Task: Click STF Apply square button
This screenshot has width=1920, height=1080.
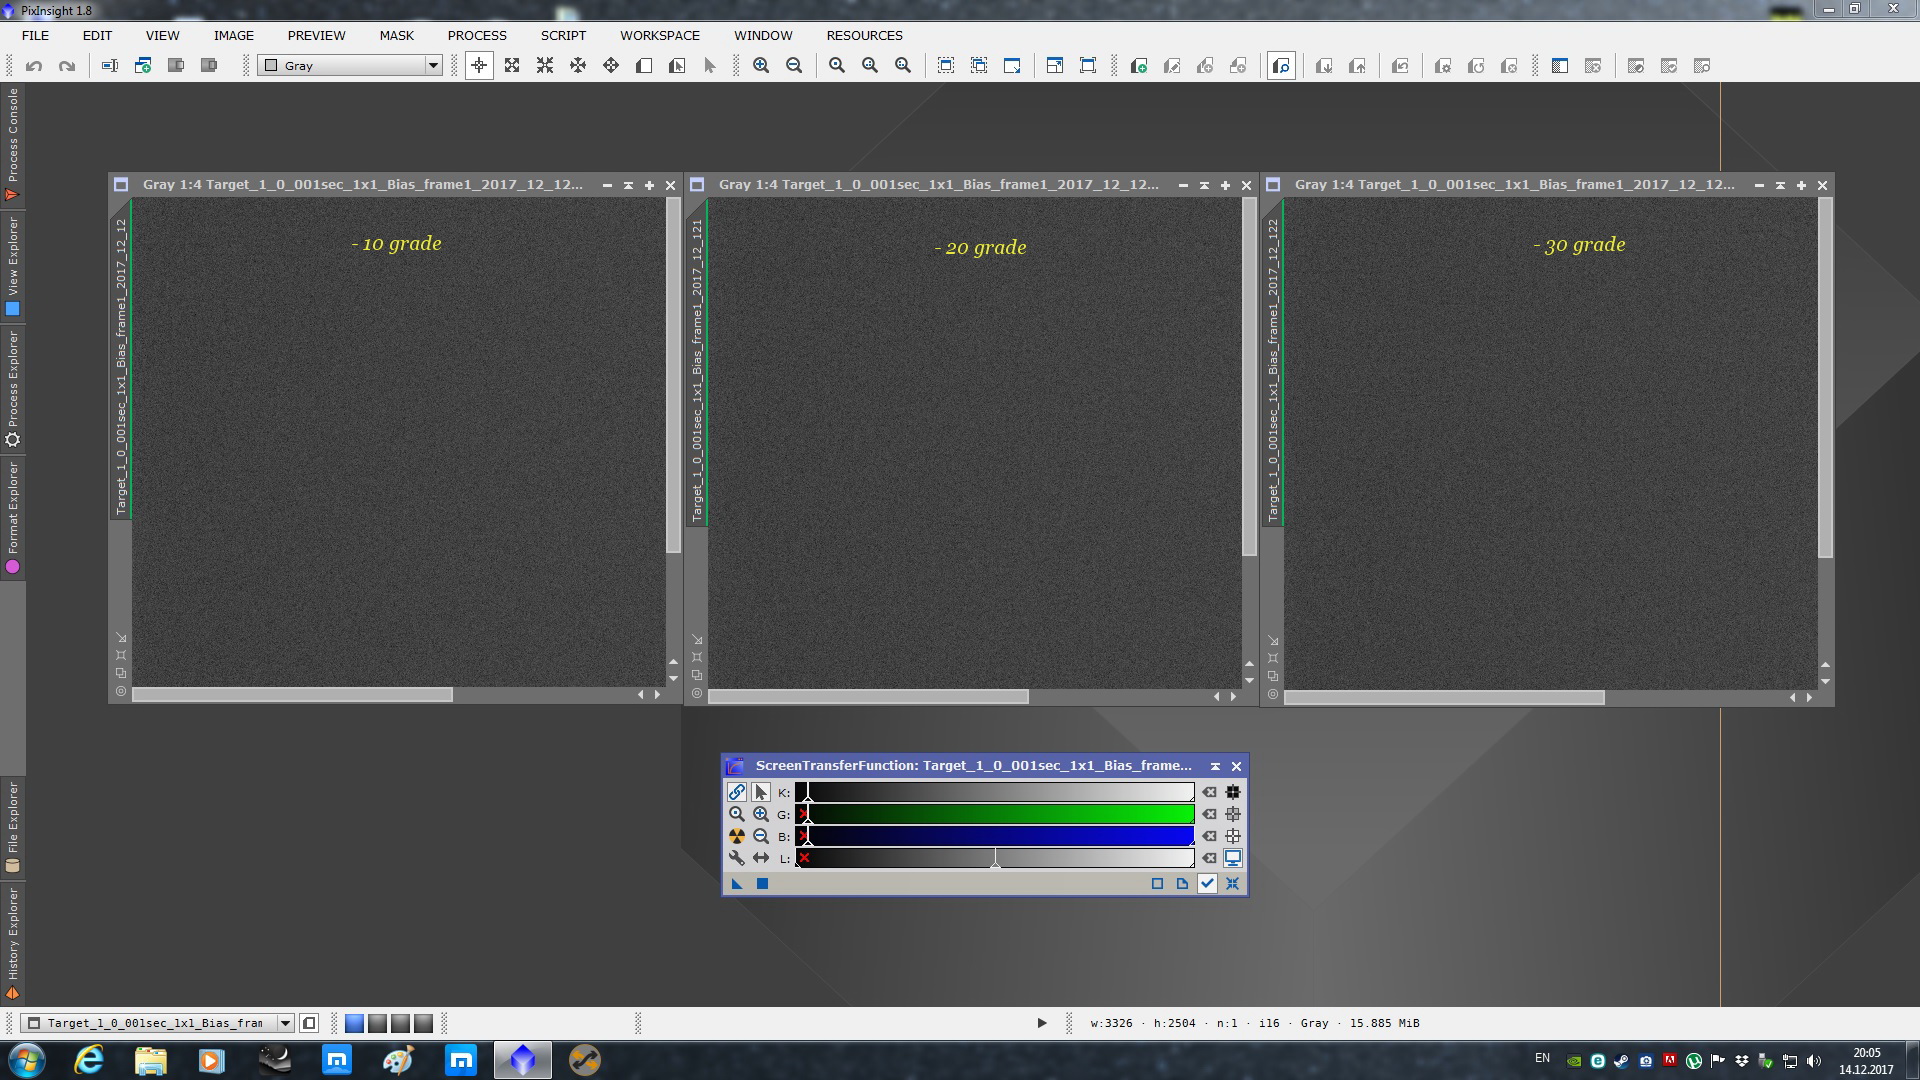Action: (x=762, y=883)
